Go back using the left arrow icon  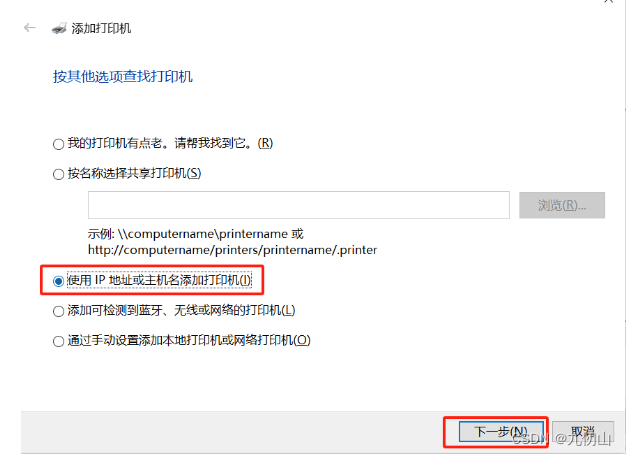(30, 28)
